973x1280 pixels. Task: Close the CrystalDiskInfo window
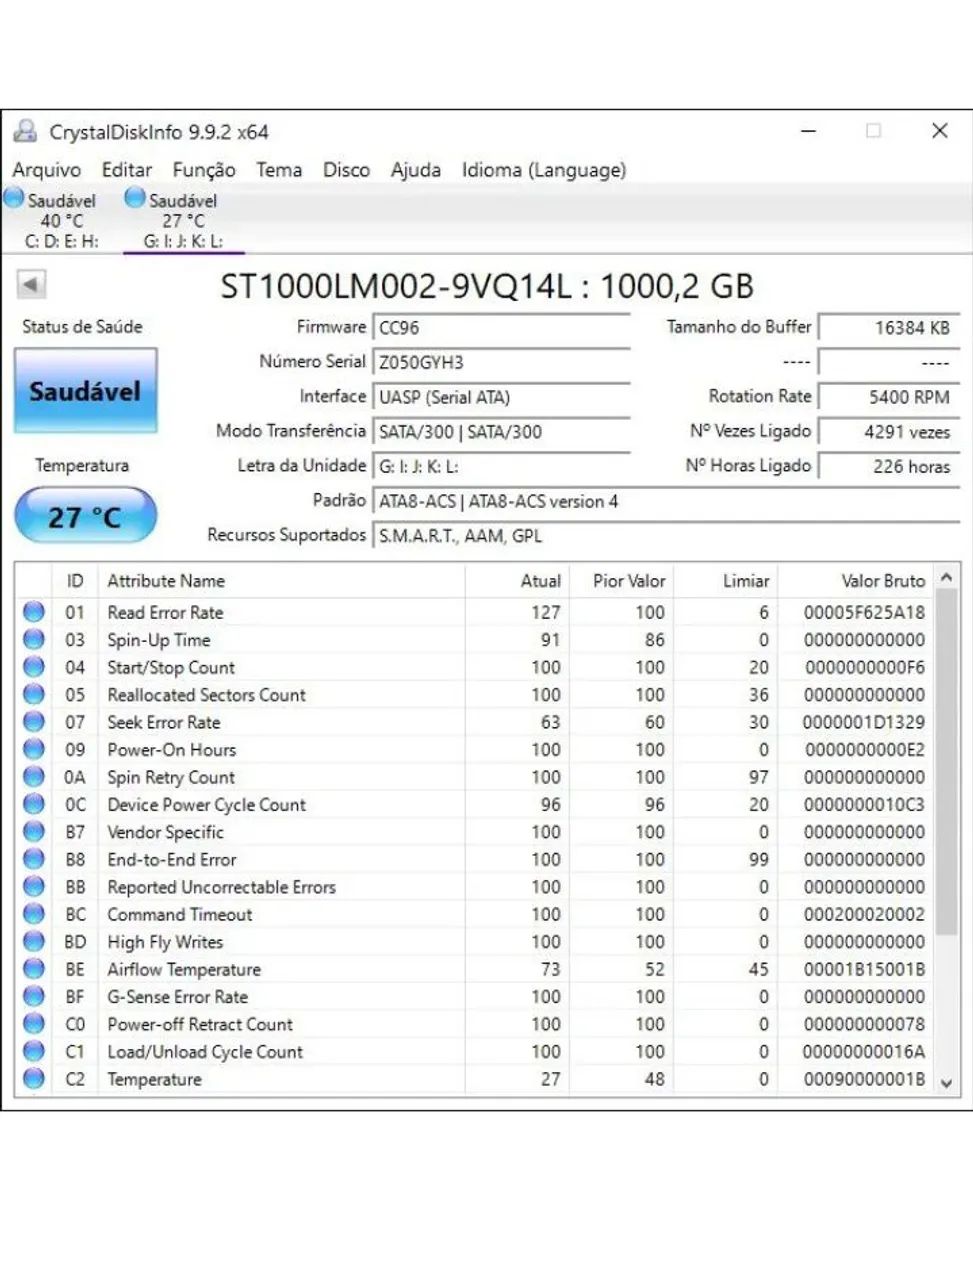coord(940,131)
